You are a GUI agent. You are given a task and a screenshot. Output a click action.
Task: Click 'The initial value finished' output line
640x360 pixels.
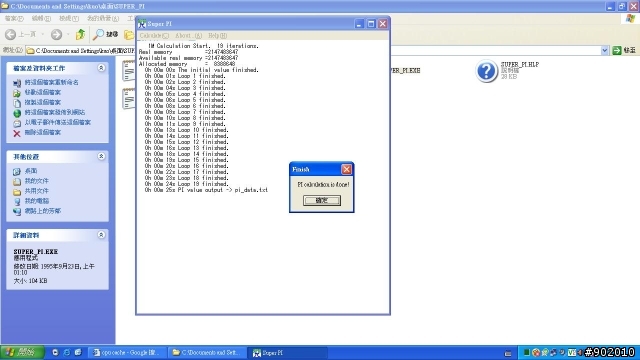coord(202,70)
